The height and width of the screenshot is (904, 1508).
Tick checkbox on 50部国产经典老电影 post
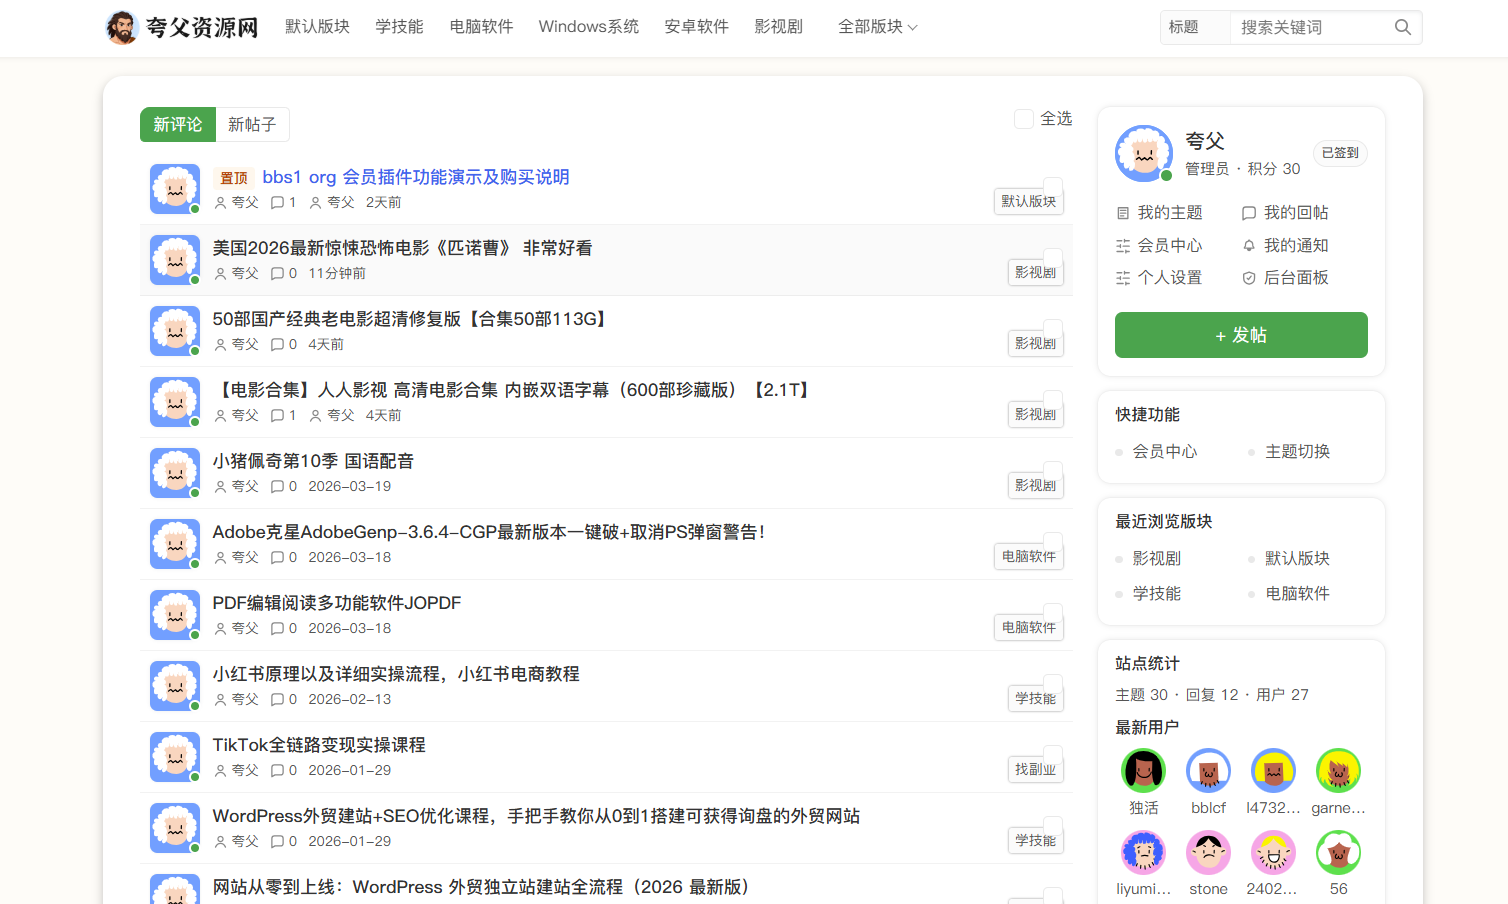[1053, 329]
